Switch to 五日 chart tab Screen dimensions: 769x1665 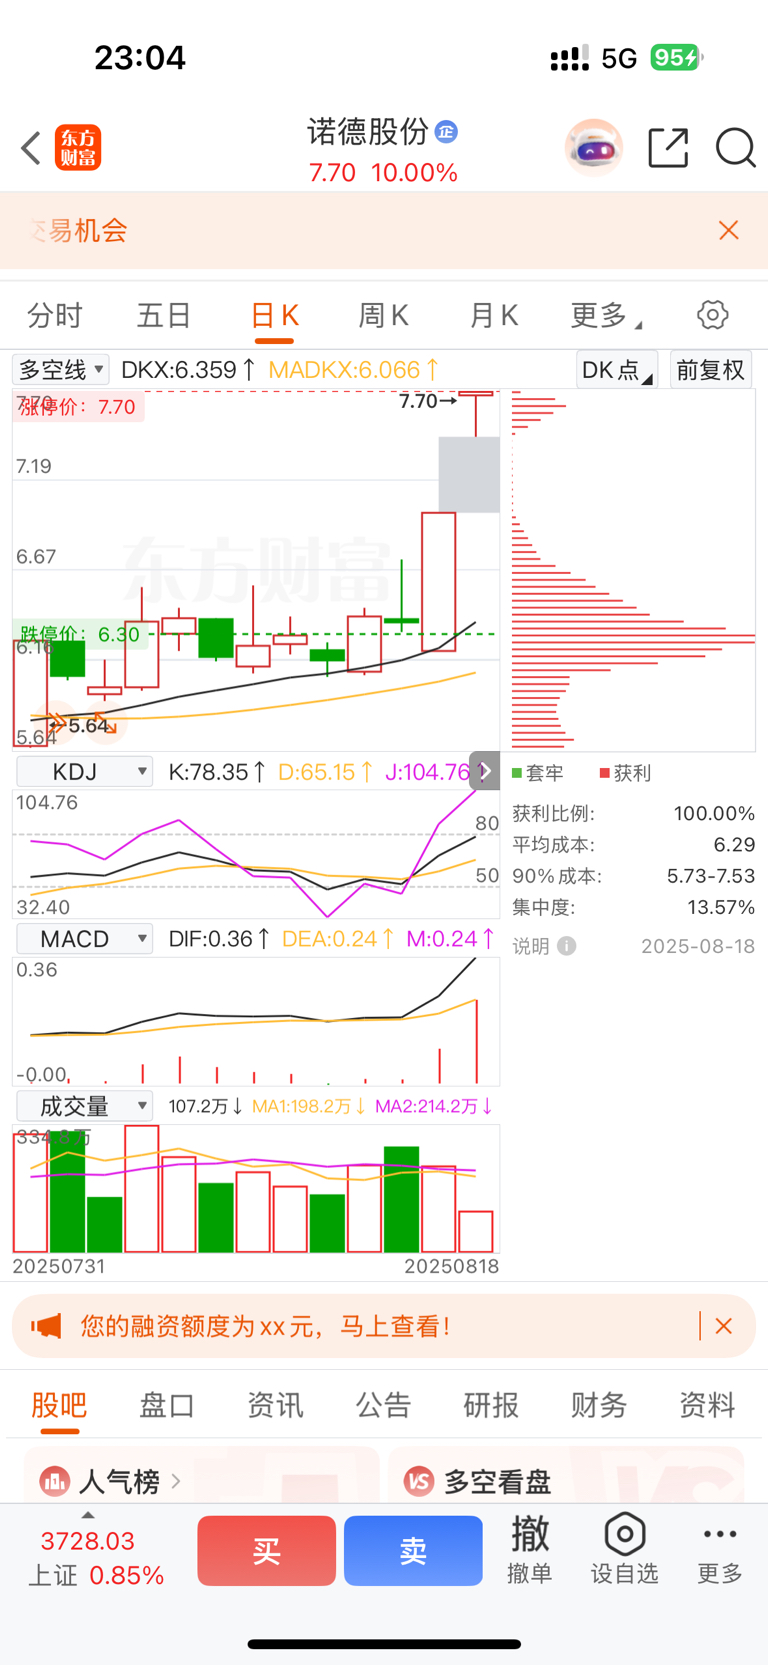164,316
